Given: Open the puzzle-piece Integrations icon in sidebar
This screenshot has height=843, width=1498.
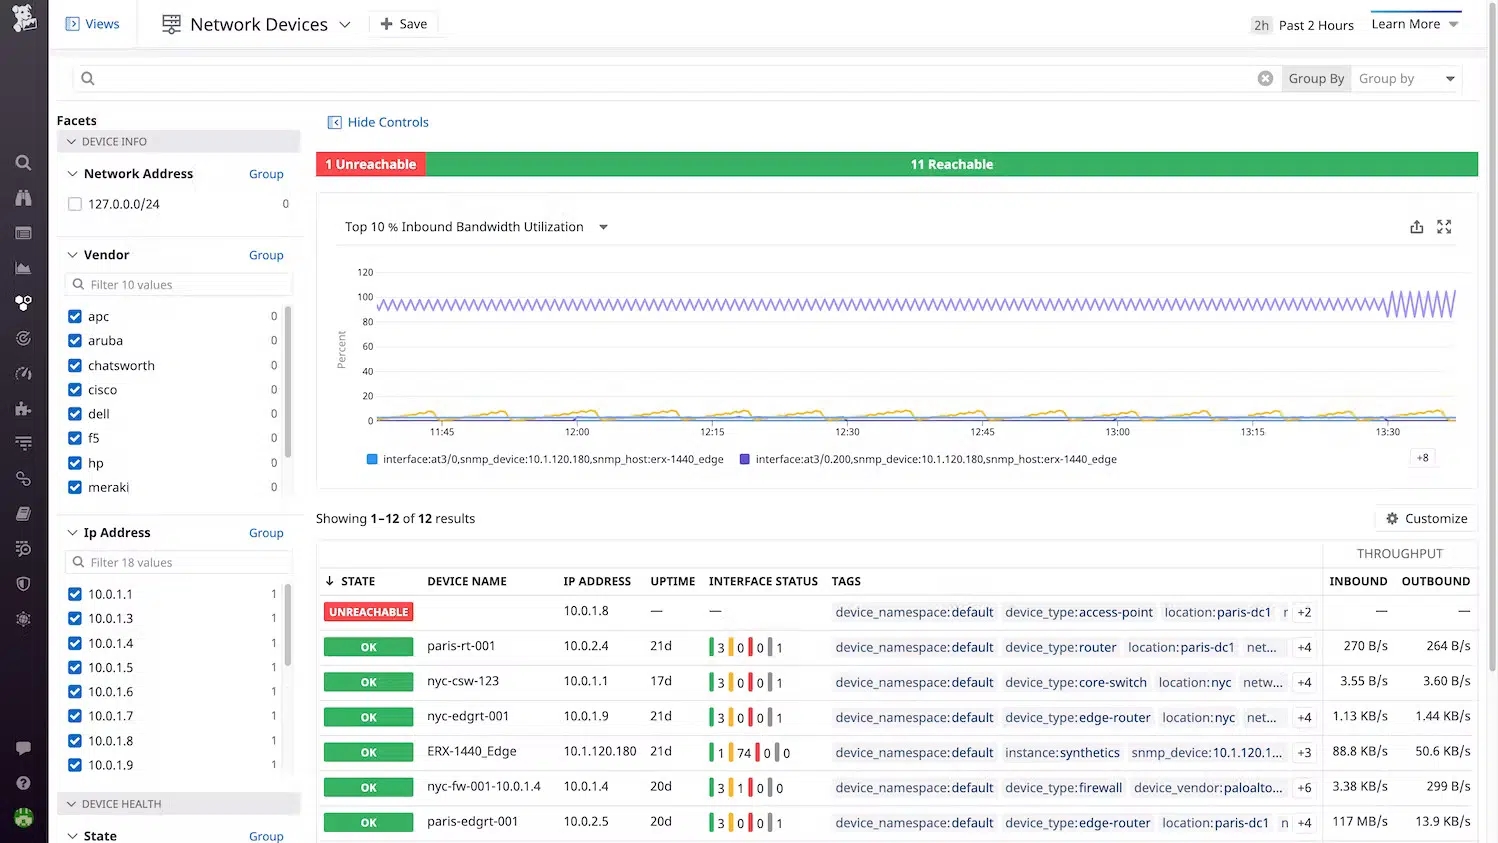Looking at the screenshot, I should coord(23,408).
